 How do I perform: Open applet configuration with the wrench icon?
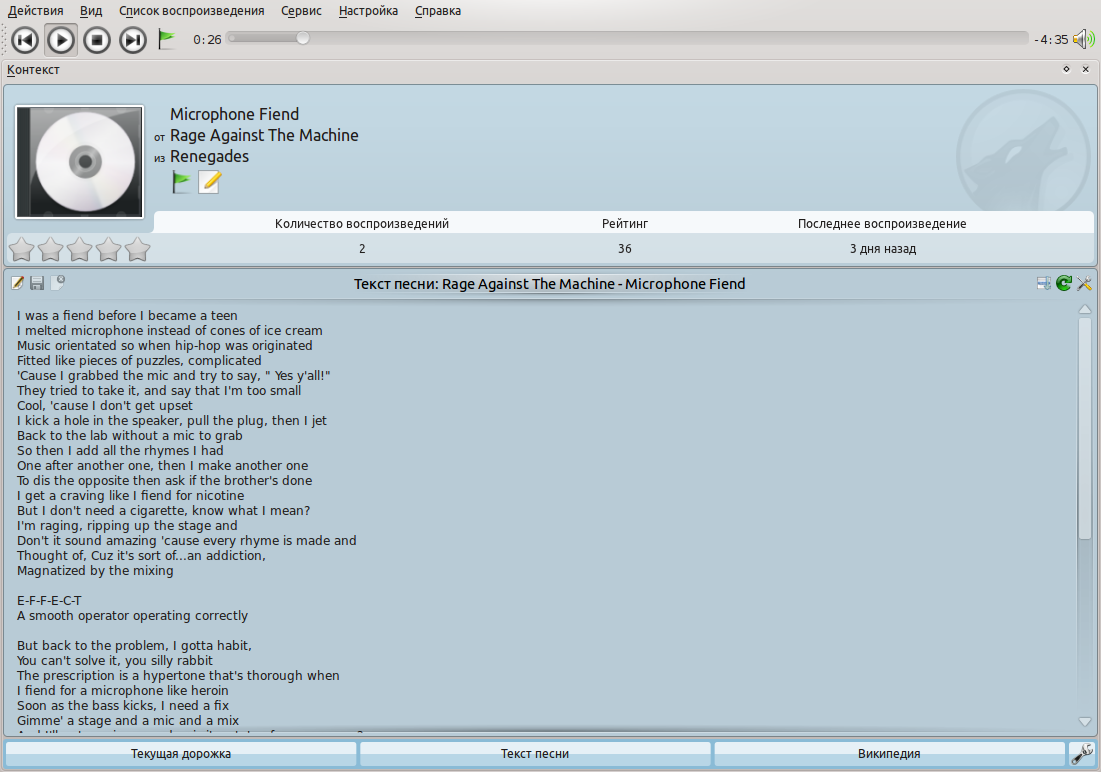click(1082, 754)
